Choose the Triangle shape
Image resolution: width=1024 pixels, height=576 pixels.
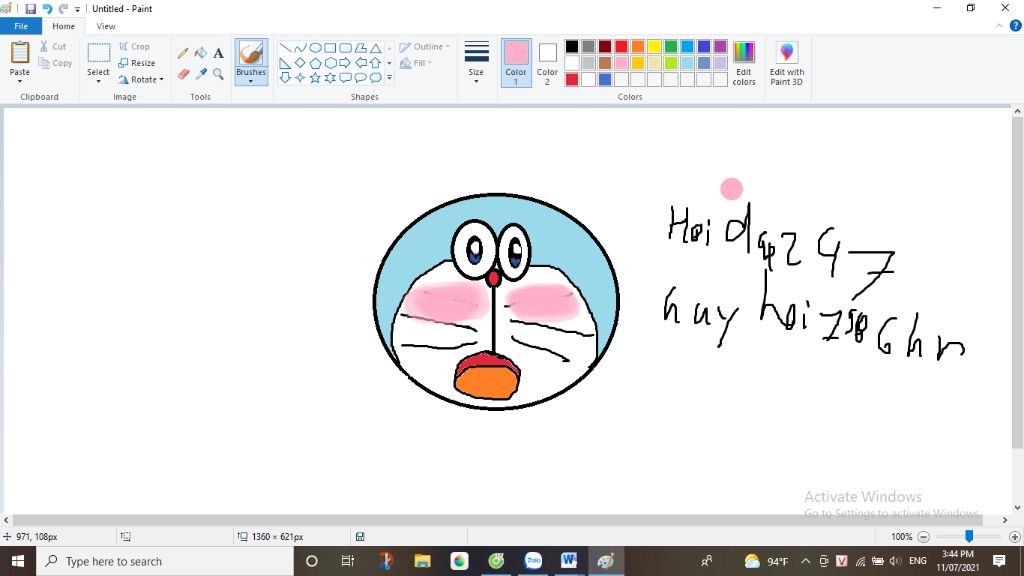[376, 48]
